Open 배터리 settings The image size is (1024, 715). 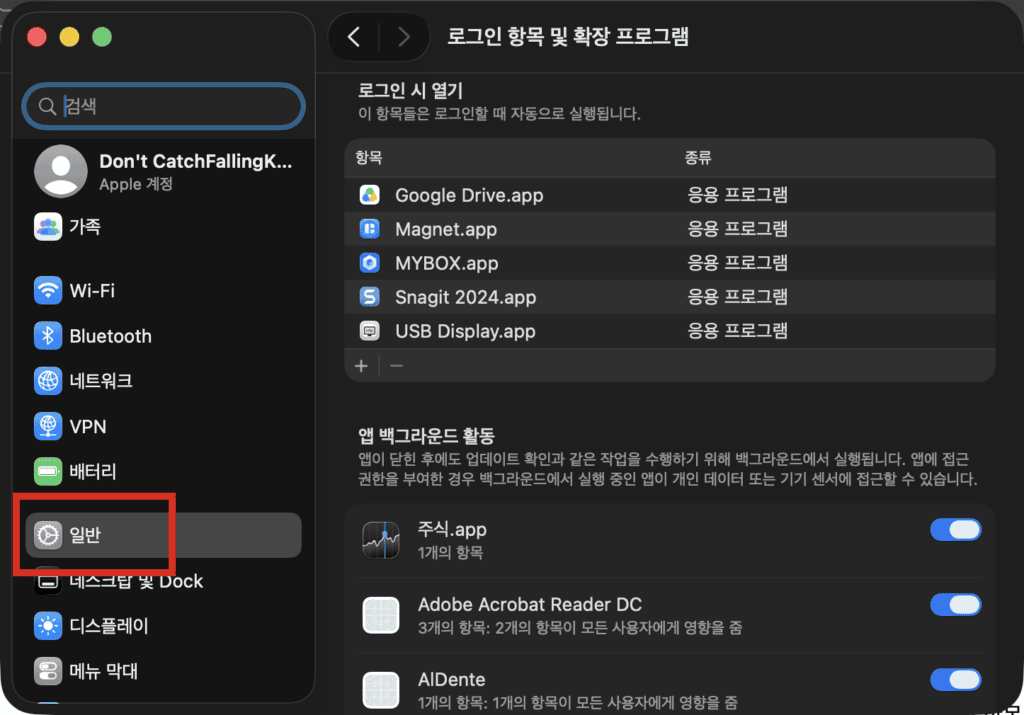click(x=163, y=471)
